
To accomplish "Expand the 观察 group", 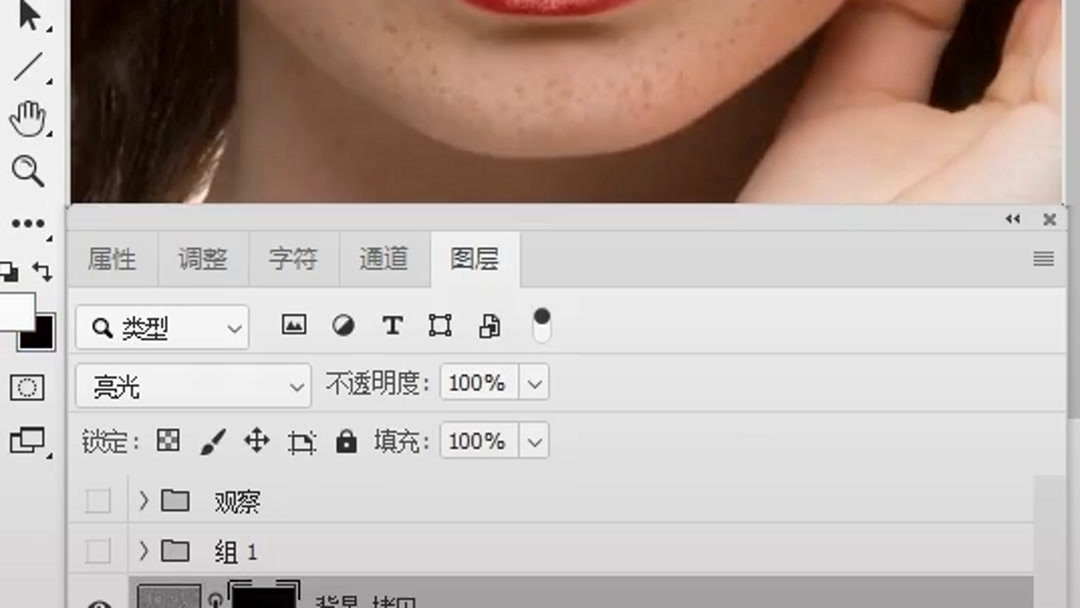I will click(142, 501).
